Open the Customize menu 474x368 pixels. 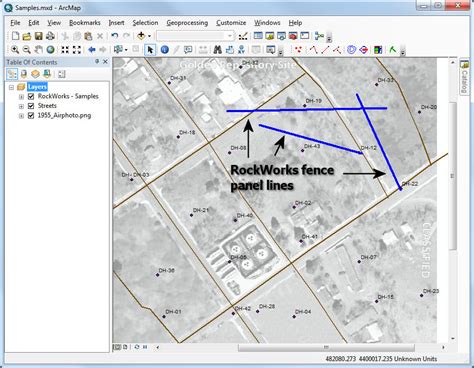click(231, 23)
